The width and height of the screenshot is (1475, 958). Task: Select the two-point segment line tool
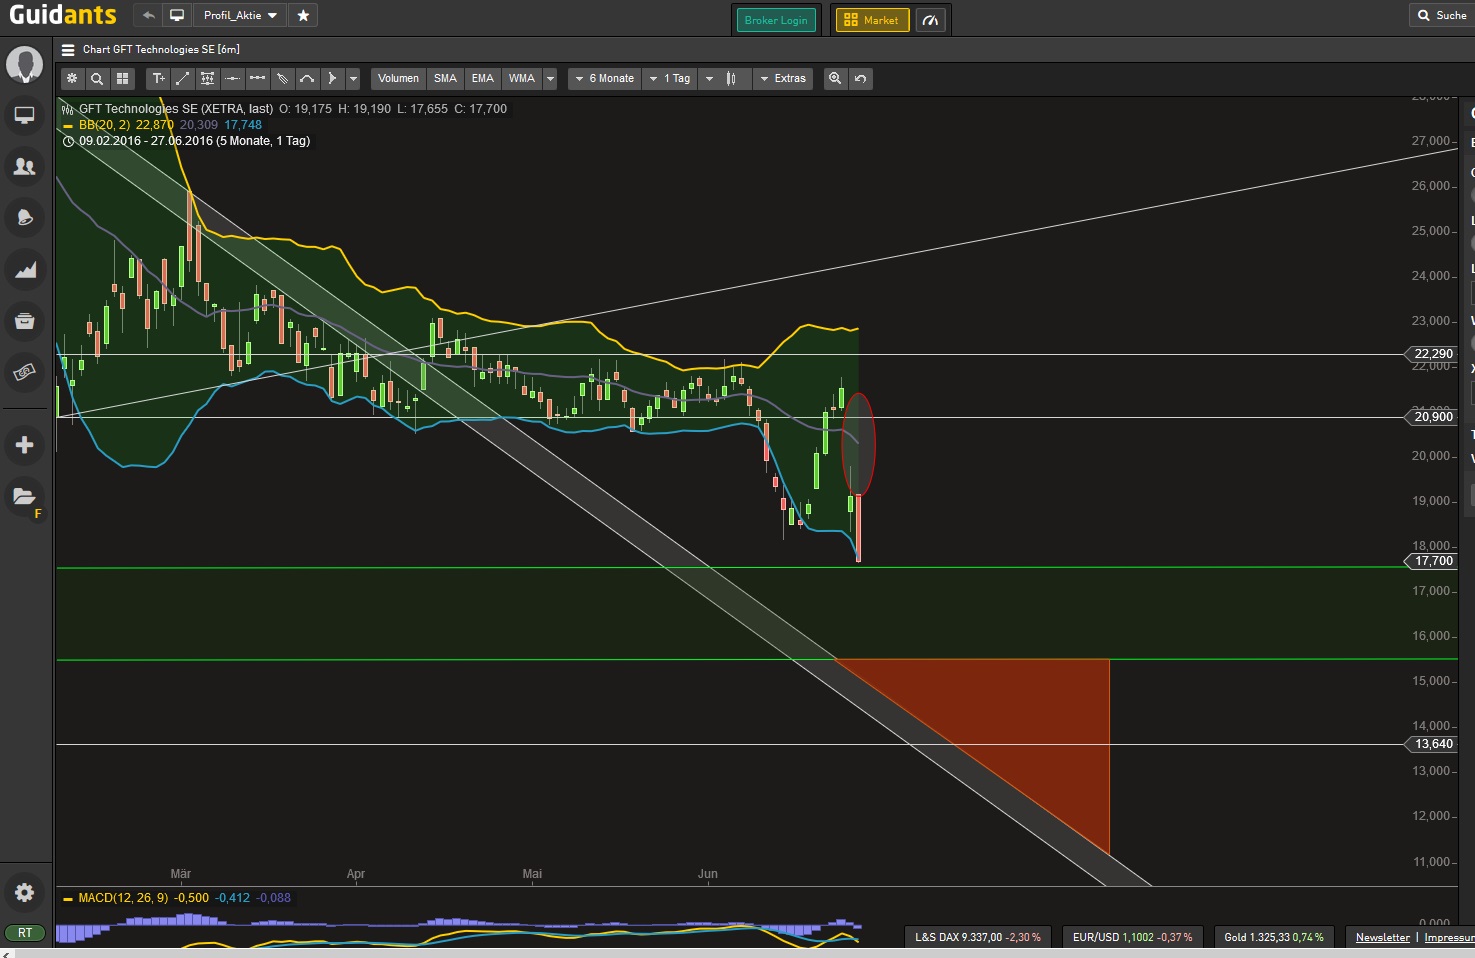pos(258,78)
